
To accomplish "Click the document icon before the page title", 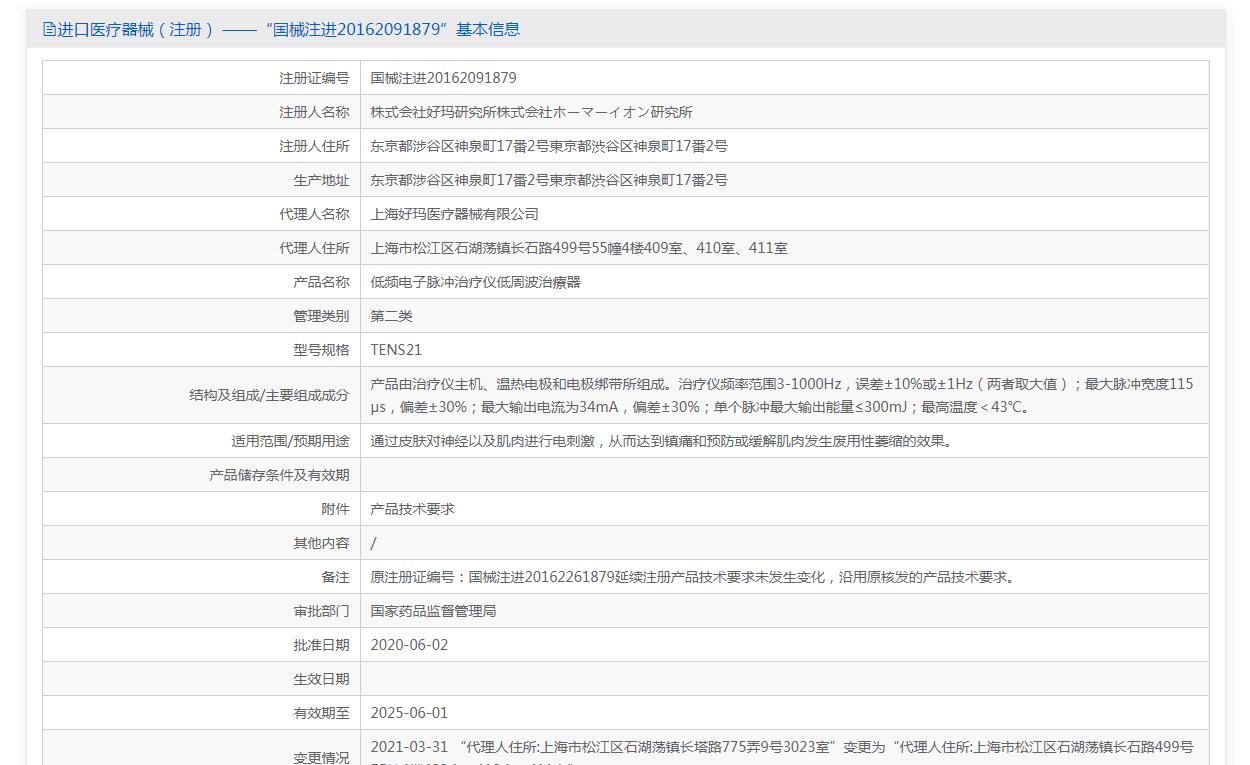I will coord(49,30).
